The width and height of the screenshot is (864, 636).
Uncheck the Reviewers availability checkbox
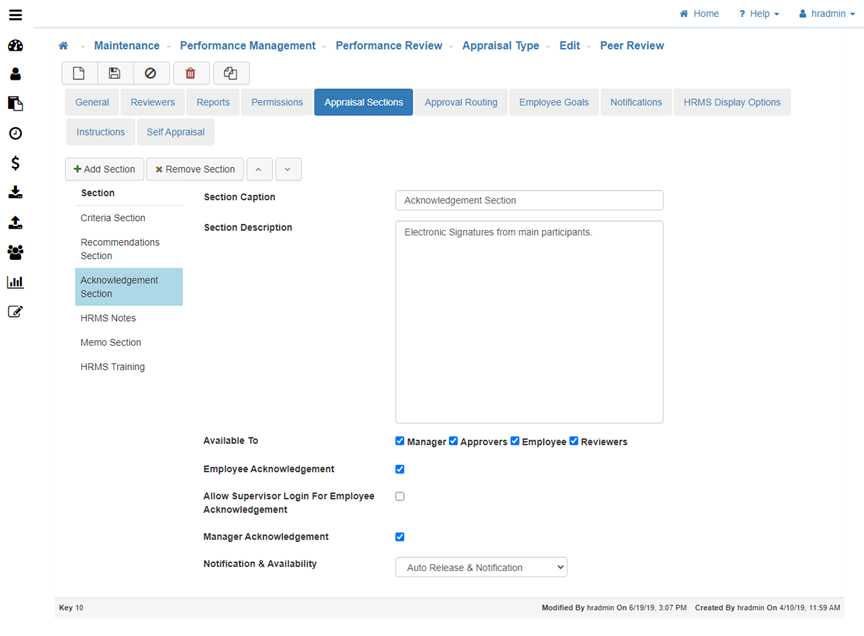574,441
